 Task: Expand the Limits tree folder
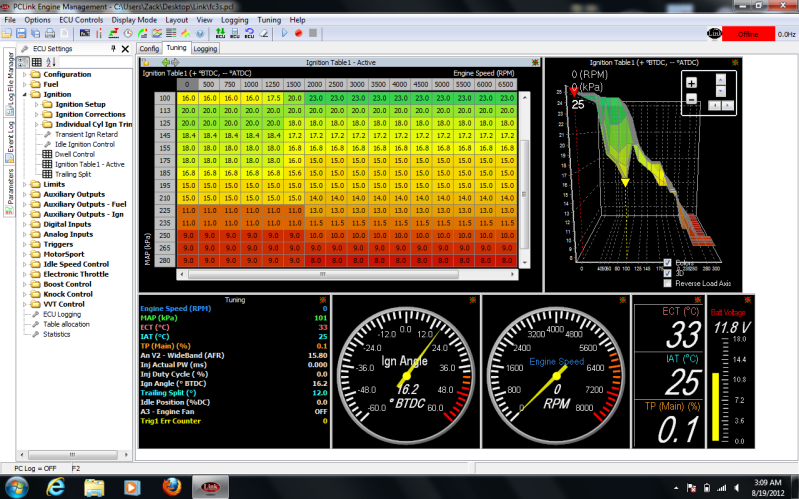coord(24,185)
